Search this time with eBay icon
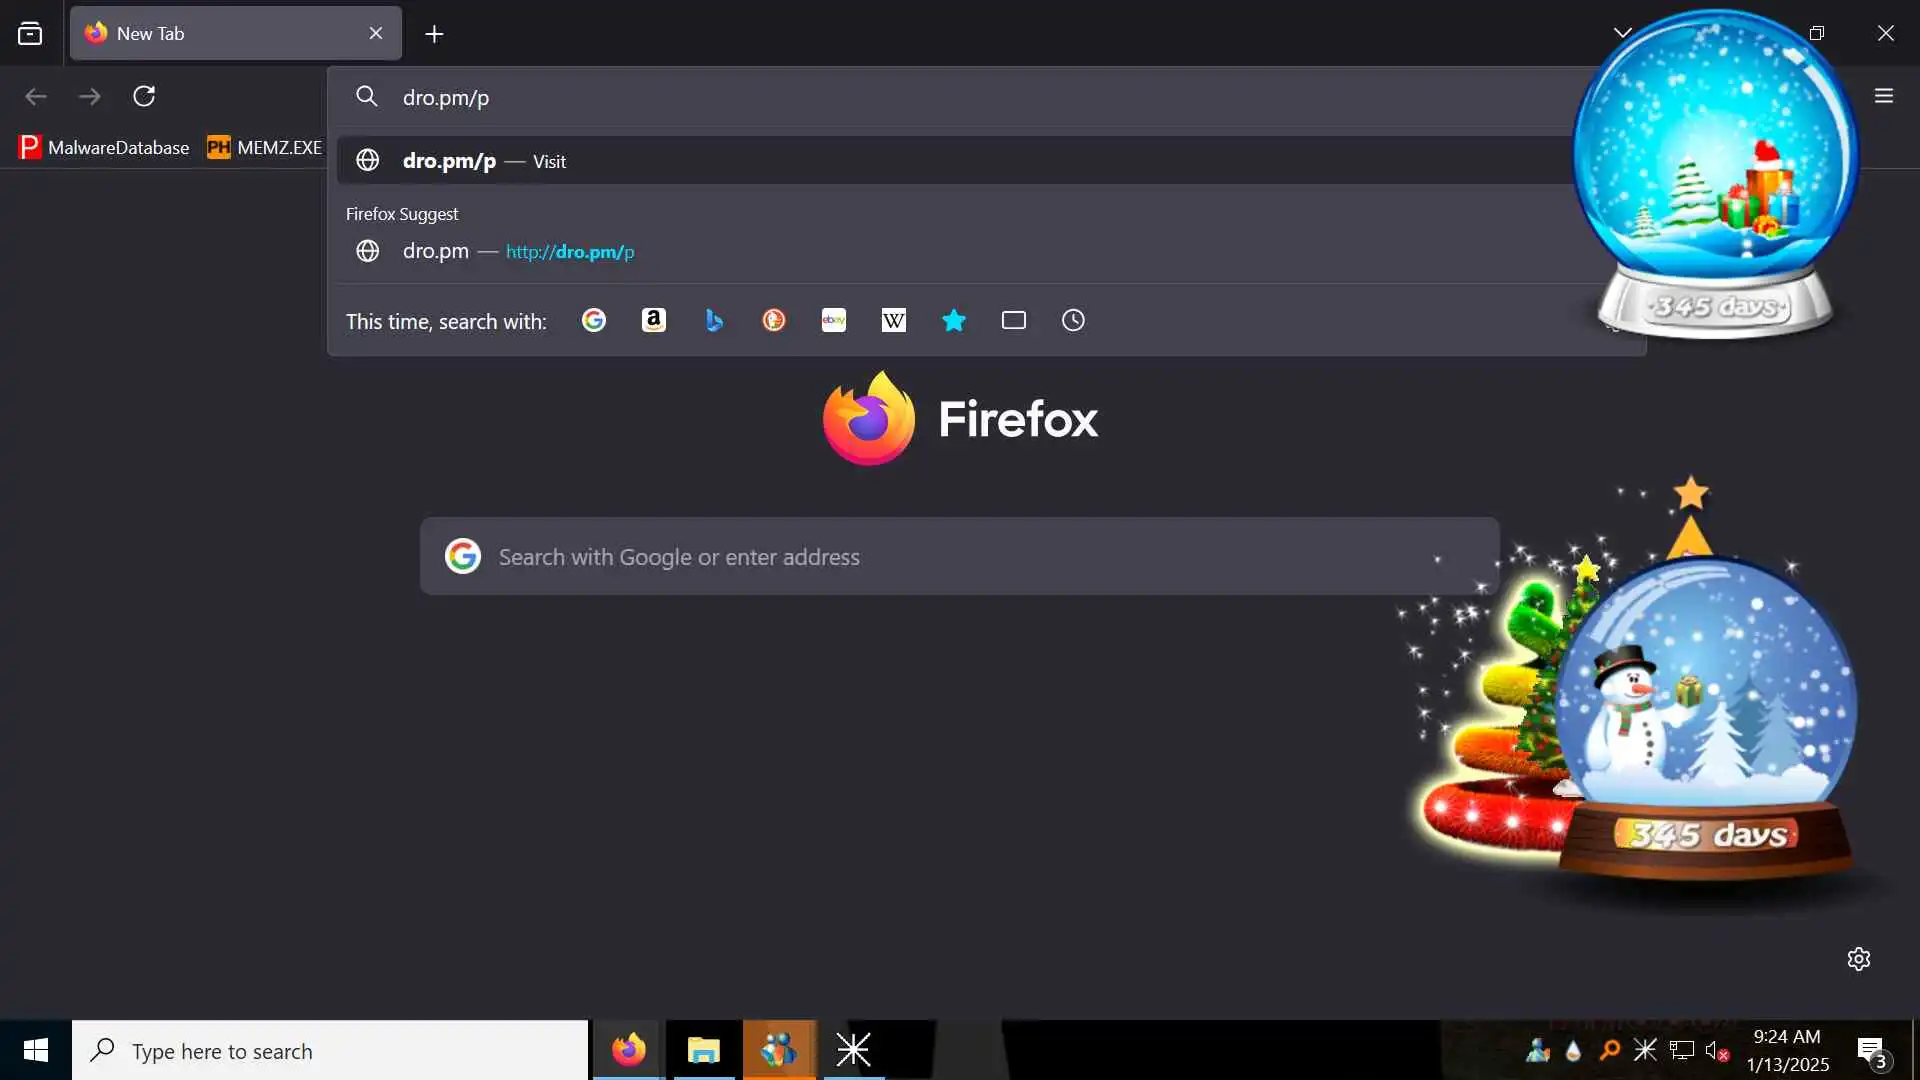Viewport: 1920px width, 1080px height. 834,320
